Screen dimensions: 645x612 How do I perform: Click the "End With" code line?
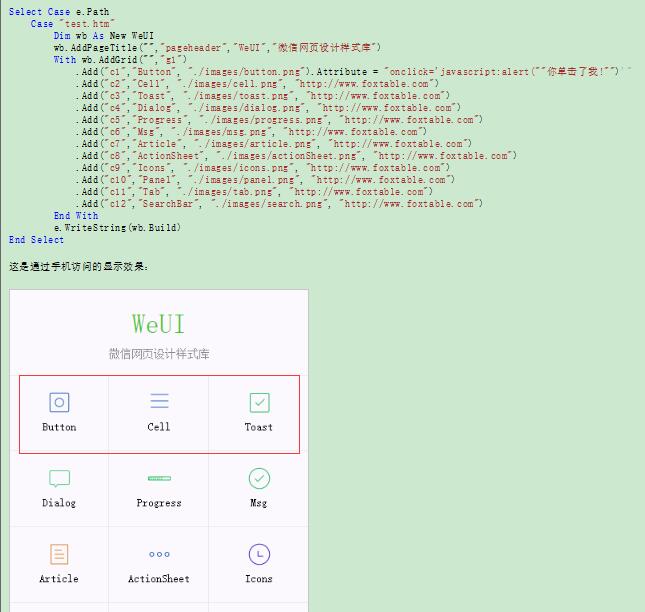(76, 216)
